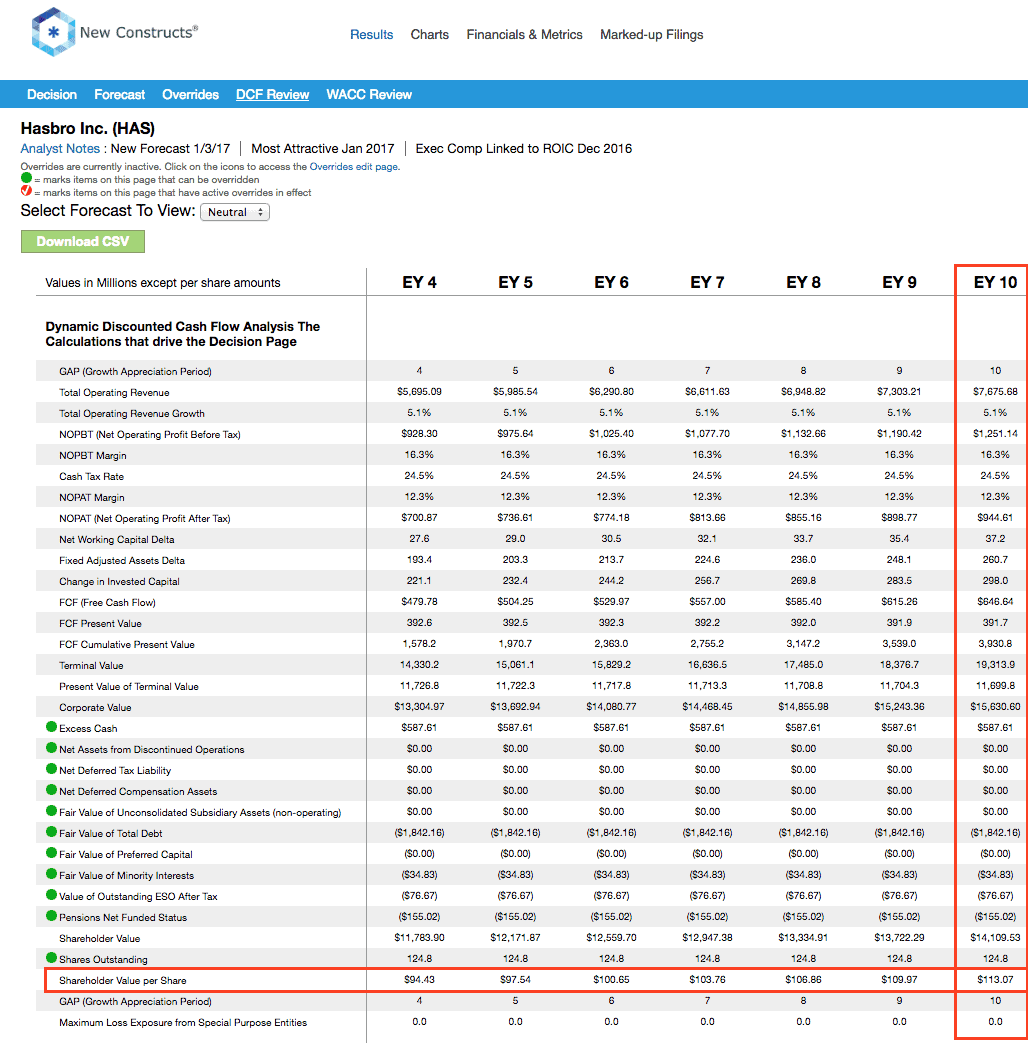The image size is (1028, 1043).
Task: Open the Results top navigation item
Action: tap(371, 35)
